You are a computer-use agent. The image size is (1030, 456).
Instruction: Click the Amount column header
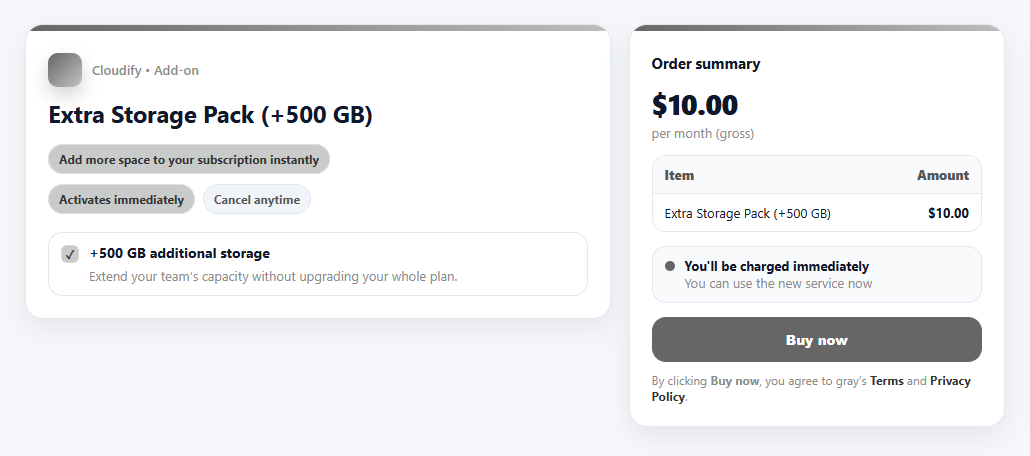[x=942, y=175]
